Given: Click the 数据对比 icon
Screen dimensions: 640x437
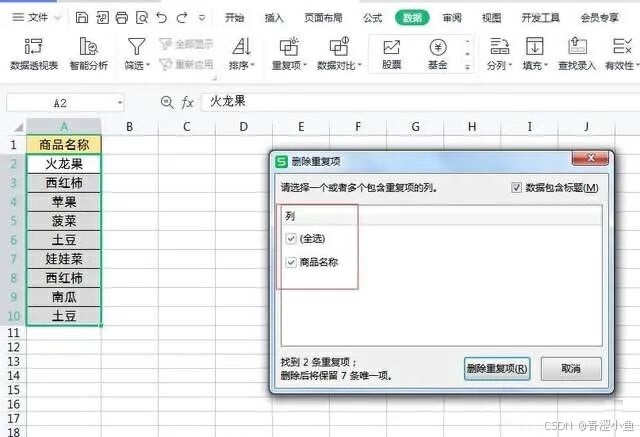Looking at the screenshot, I should click(339, 47).
